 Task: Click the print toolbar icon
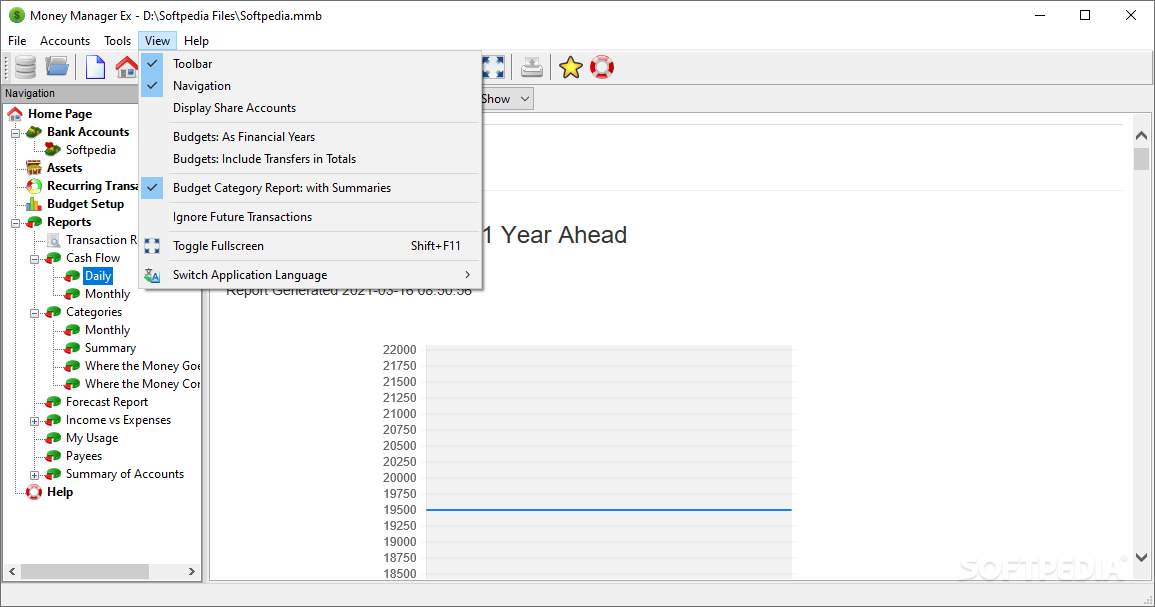(x=532, y=67)
